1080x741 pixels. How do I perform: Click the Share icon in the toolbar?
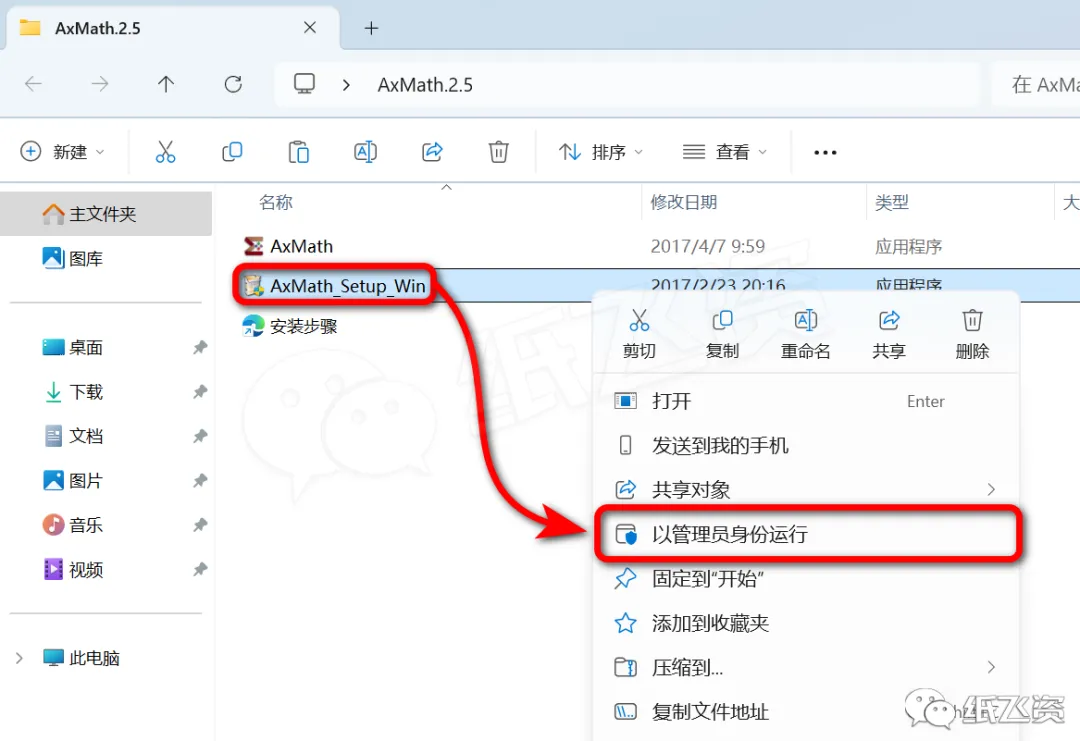[x=432, y=152]
